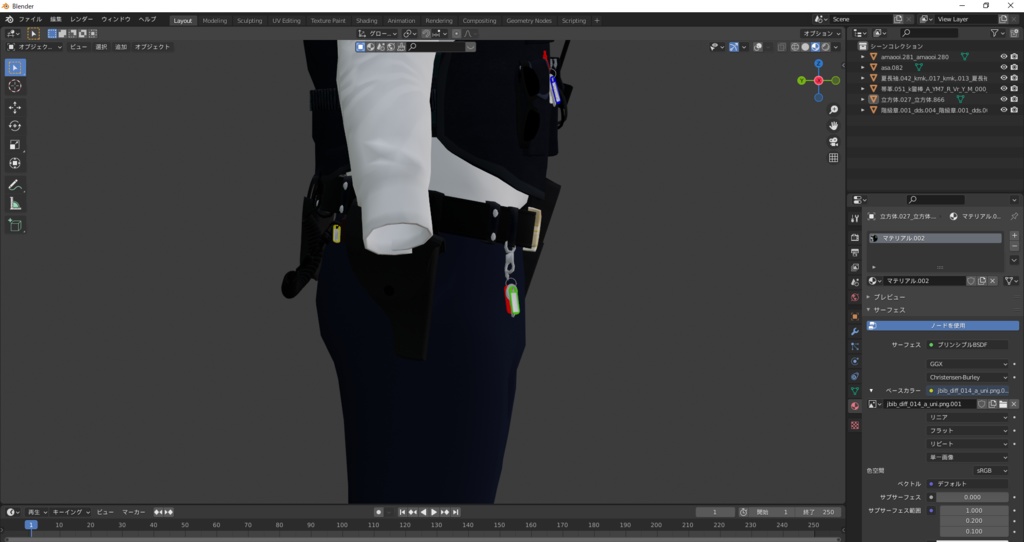
Task: Select the Select Box tool
Action: [x=15, y=67]
